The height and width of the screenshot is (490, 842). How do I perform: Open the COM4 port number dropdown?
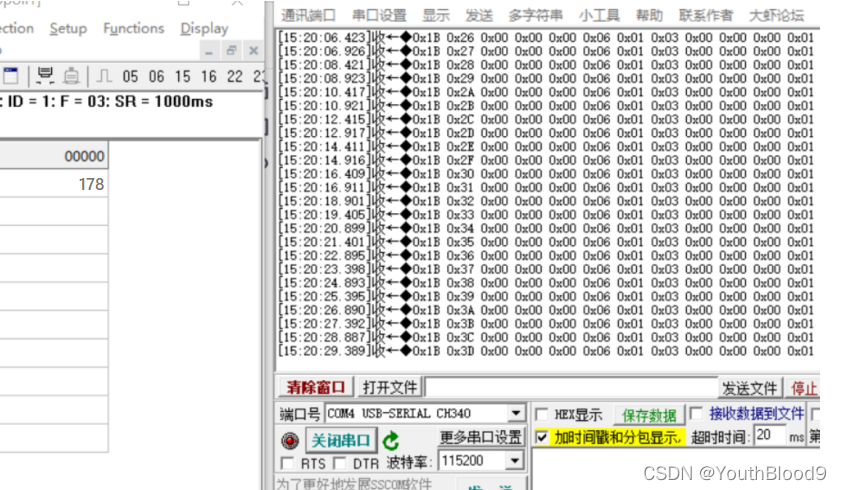516,413
